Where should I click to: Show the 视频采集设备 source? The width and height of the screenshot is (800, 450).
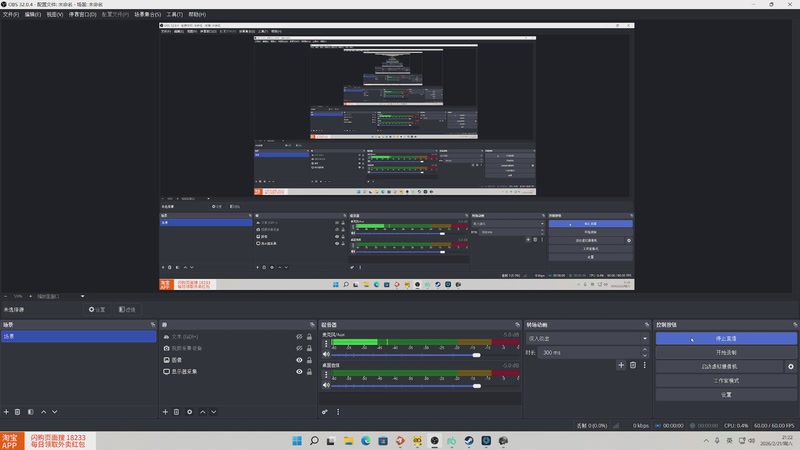[299, 348]
